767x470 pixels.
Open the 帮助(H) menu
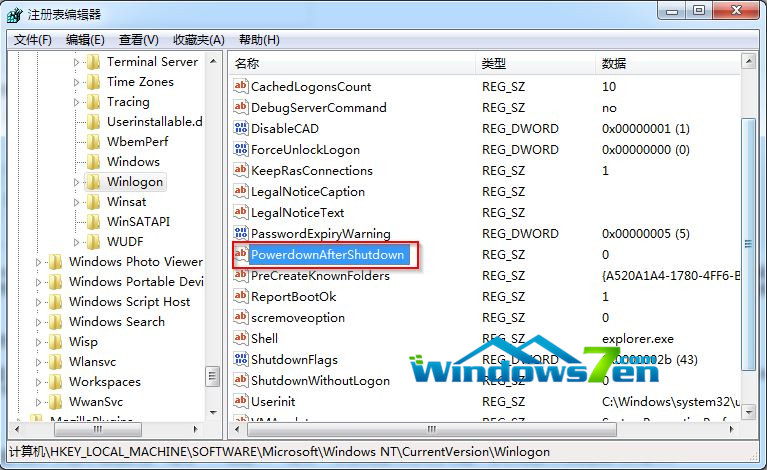point(259,40)
